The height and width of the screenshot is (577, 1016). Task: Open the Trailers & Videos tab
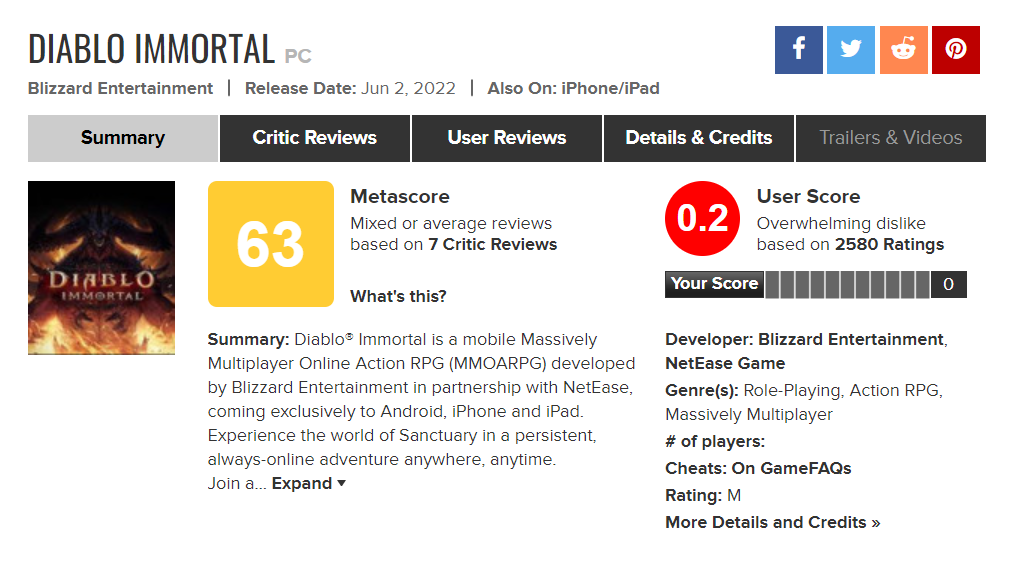click(890, 138)
